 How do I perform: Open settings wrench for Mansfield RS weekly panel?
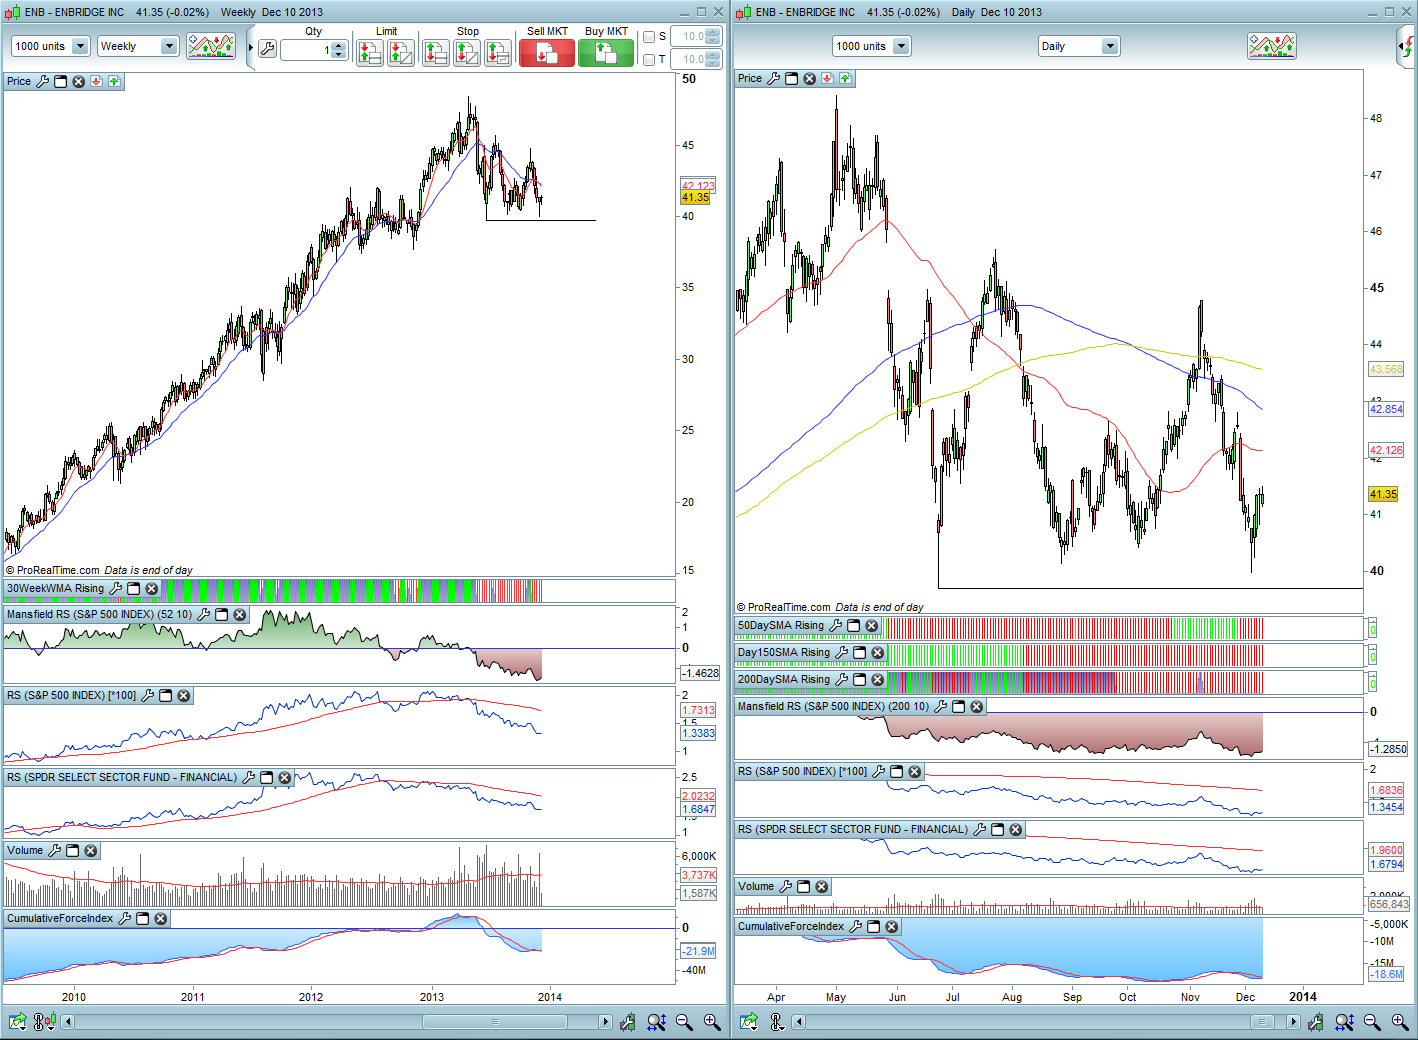click(x=204, y=615)
